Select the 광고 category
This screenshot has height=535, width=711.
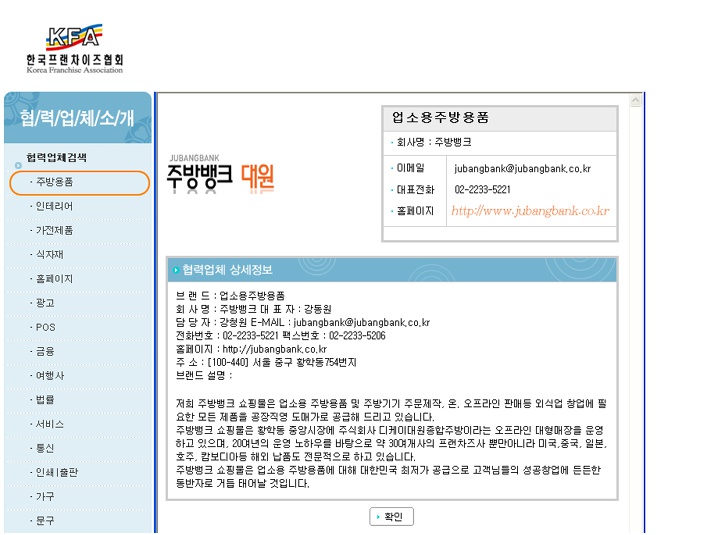click(45, 303)
